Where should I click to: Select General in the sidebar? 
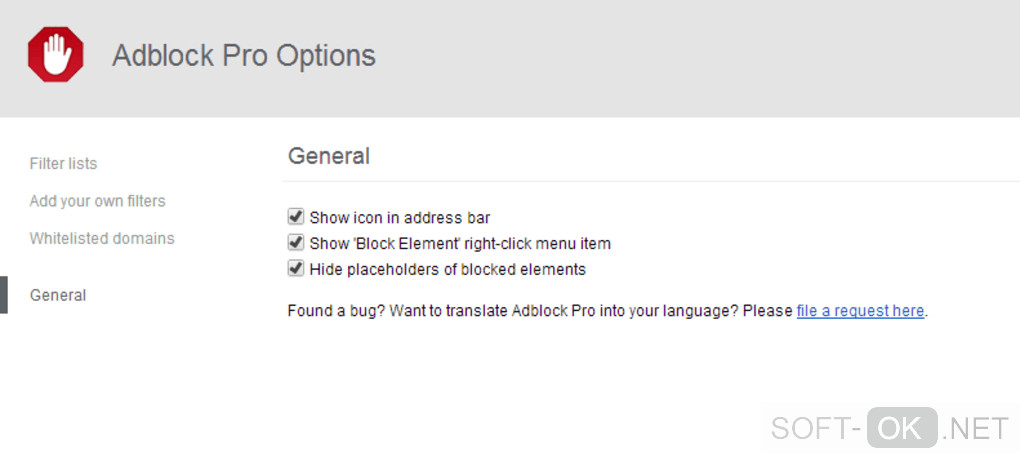(x=58, y=295)
